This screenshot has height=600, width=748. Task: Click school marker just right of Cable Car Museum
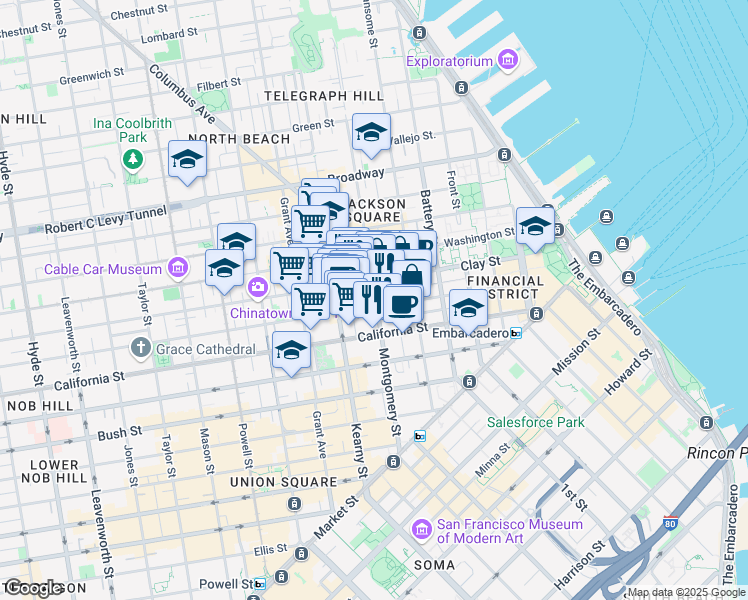pos(224,270)
